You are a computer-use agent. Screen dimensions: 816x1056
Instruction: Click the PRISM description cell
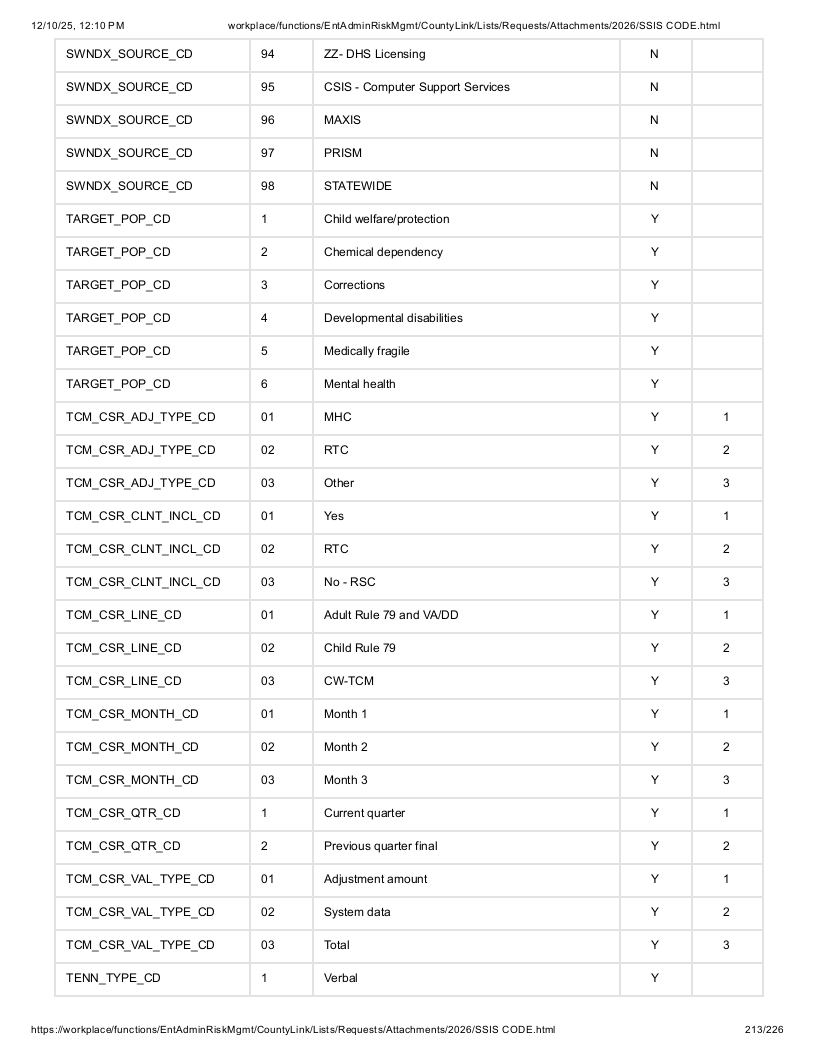coord(466,153)
